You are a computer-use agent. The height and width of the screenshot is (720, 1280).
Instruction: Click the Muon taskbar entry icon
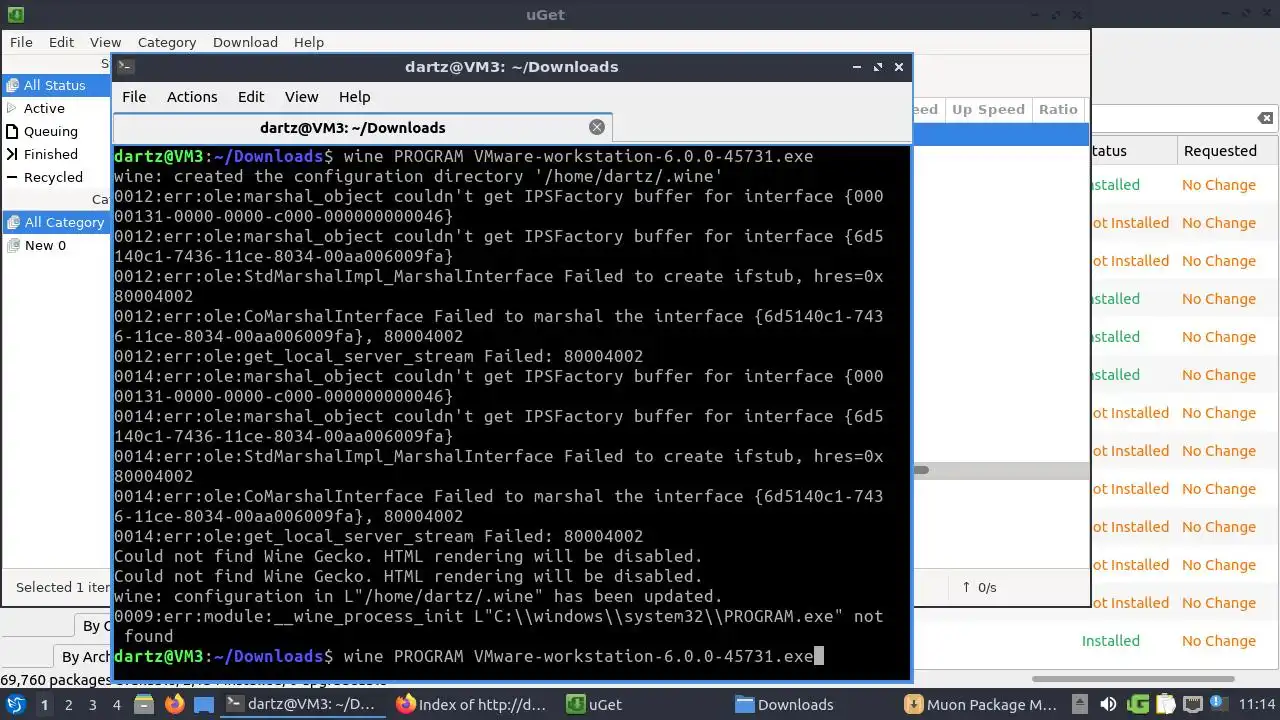[x=913, y=704]
